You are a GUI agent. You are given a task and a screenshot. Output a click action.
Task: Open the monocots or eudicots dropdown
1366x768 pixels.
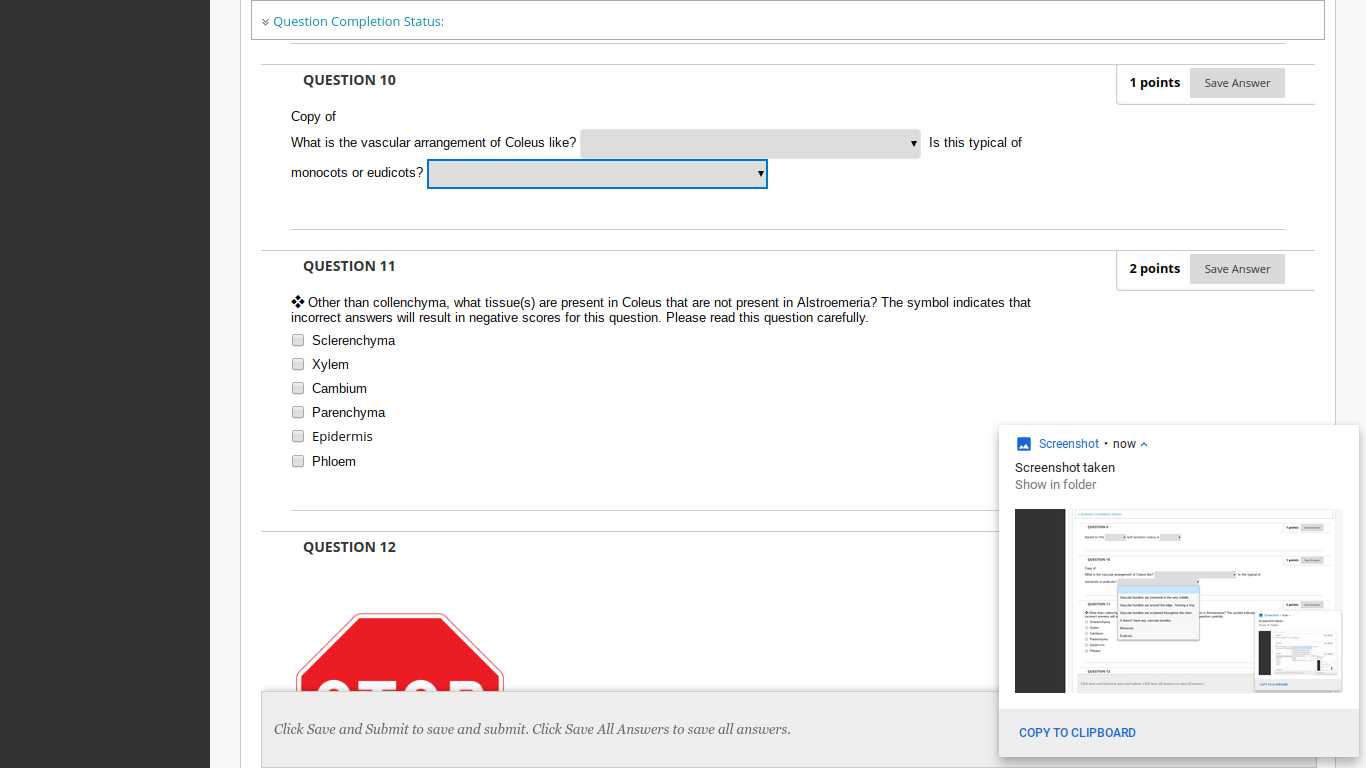tap(597, 174)
